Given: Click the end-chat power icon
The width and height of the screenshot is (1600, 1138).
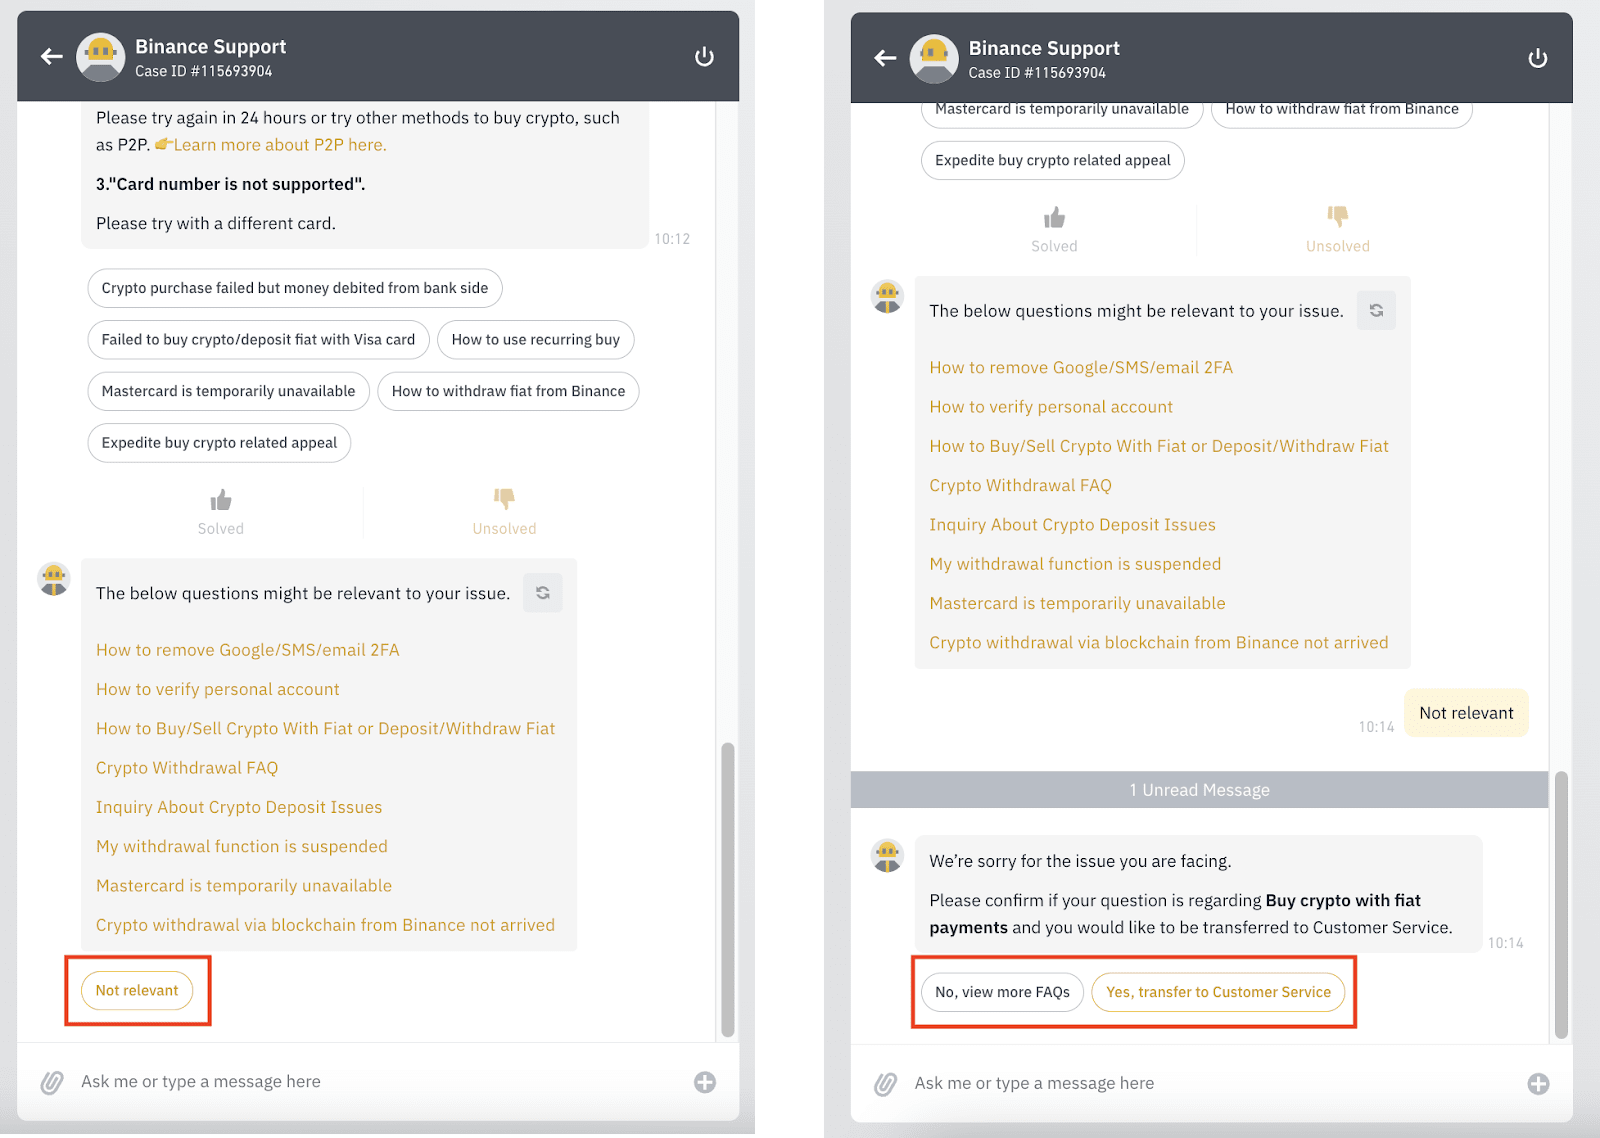Looking at the screenshot, I should tap(704, 56).
